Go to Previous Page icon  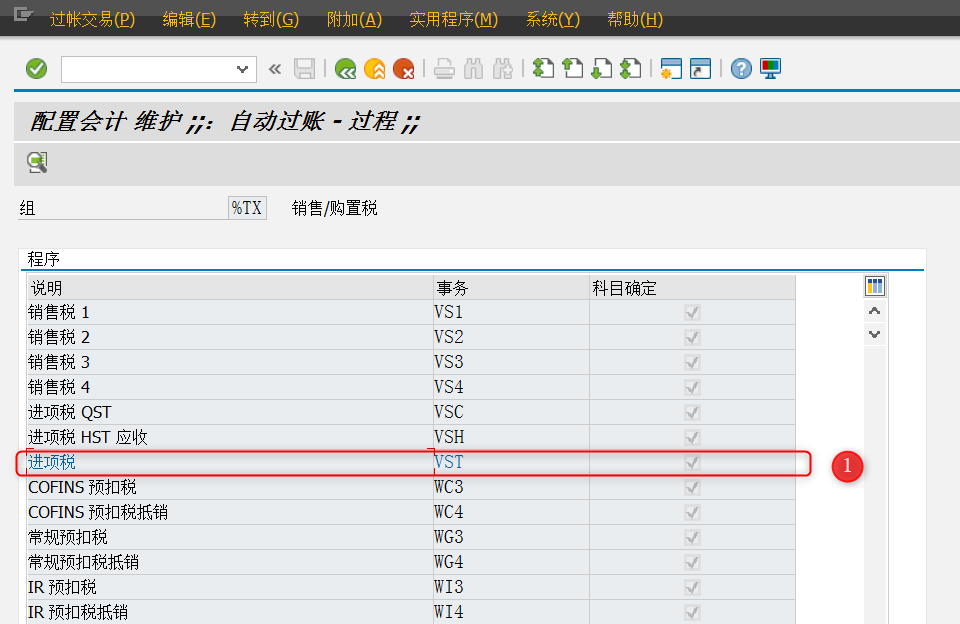(x=572, y=69)
